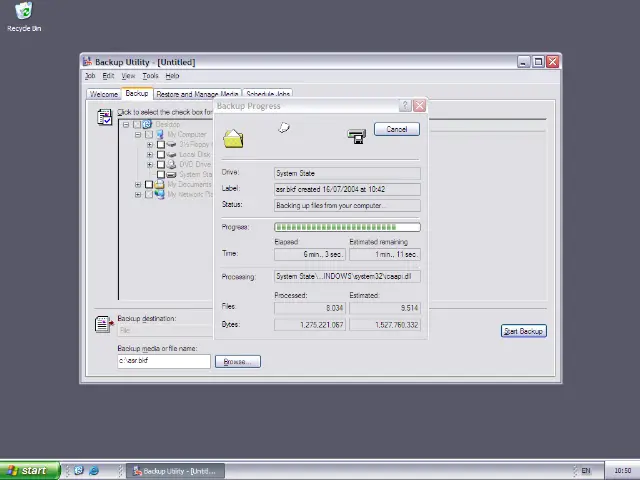Cancel the backup in progress

[397, 129]
